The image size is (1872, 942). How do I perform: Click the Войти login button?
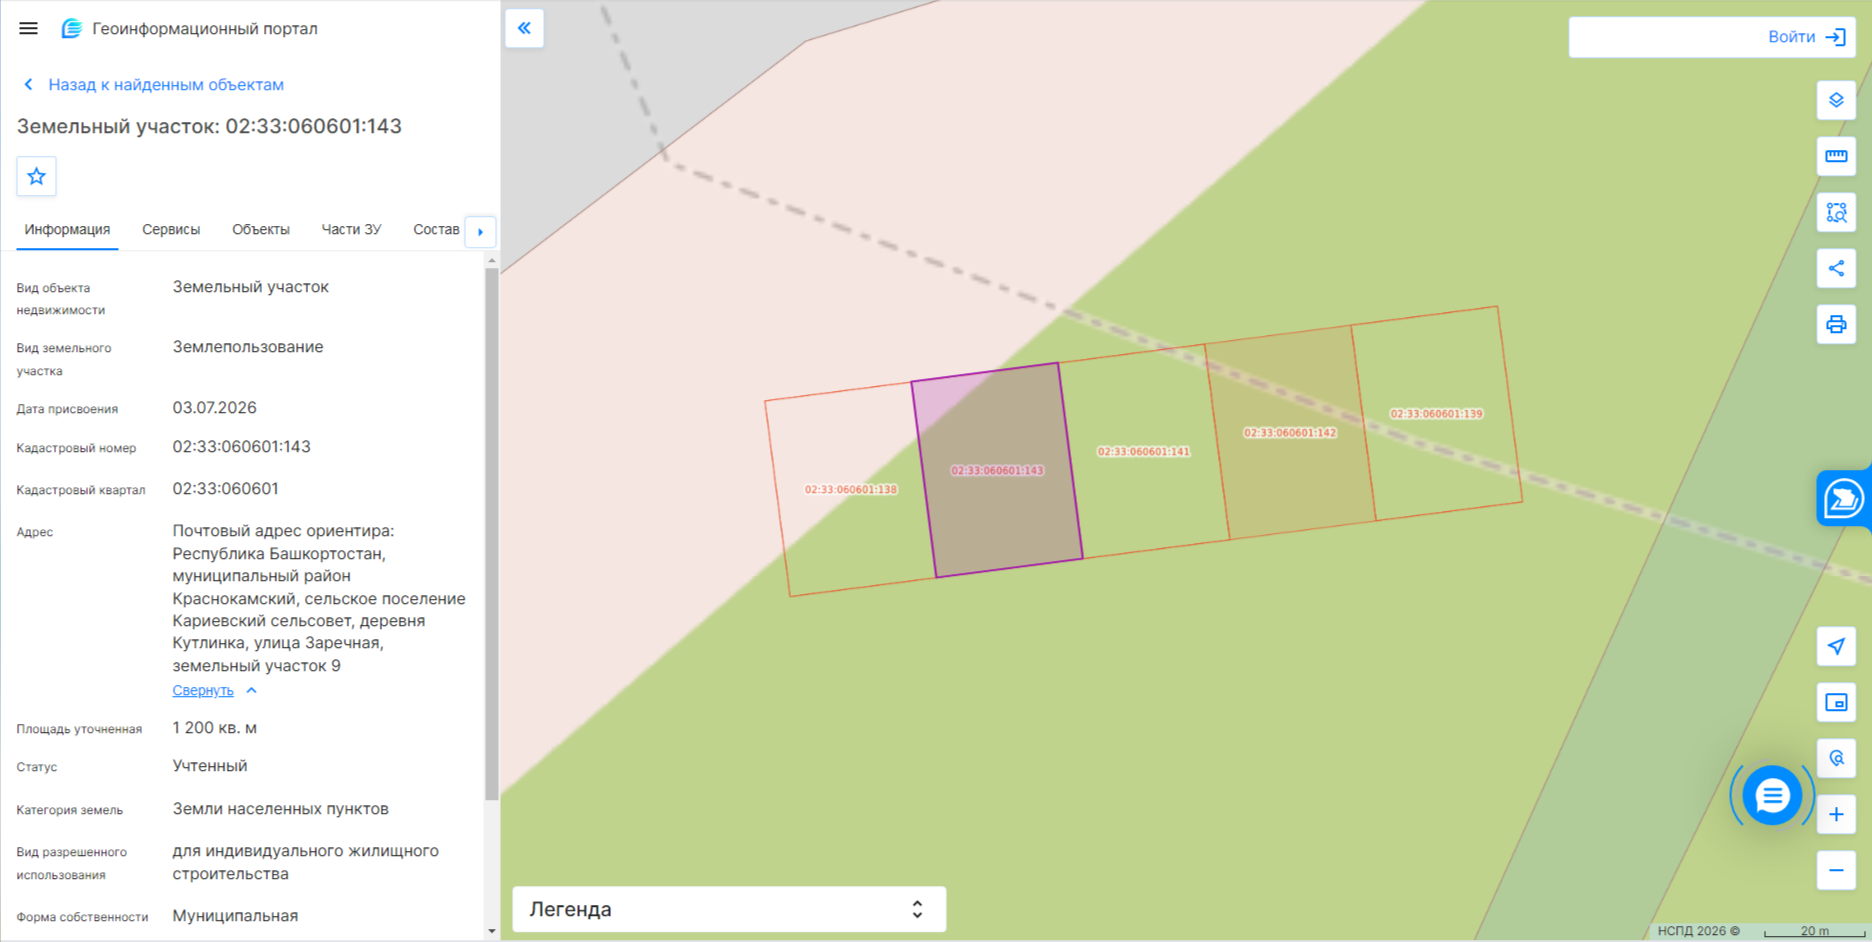click(x=1806, y=37)
